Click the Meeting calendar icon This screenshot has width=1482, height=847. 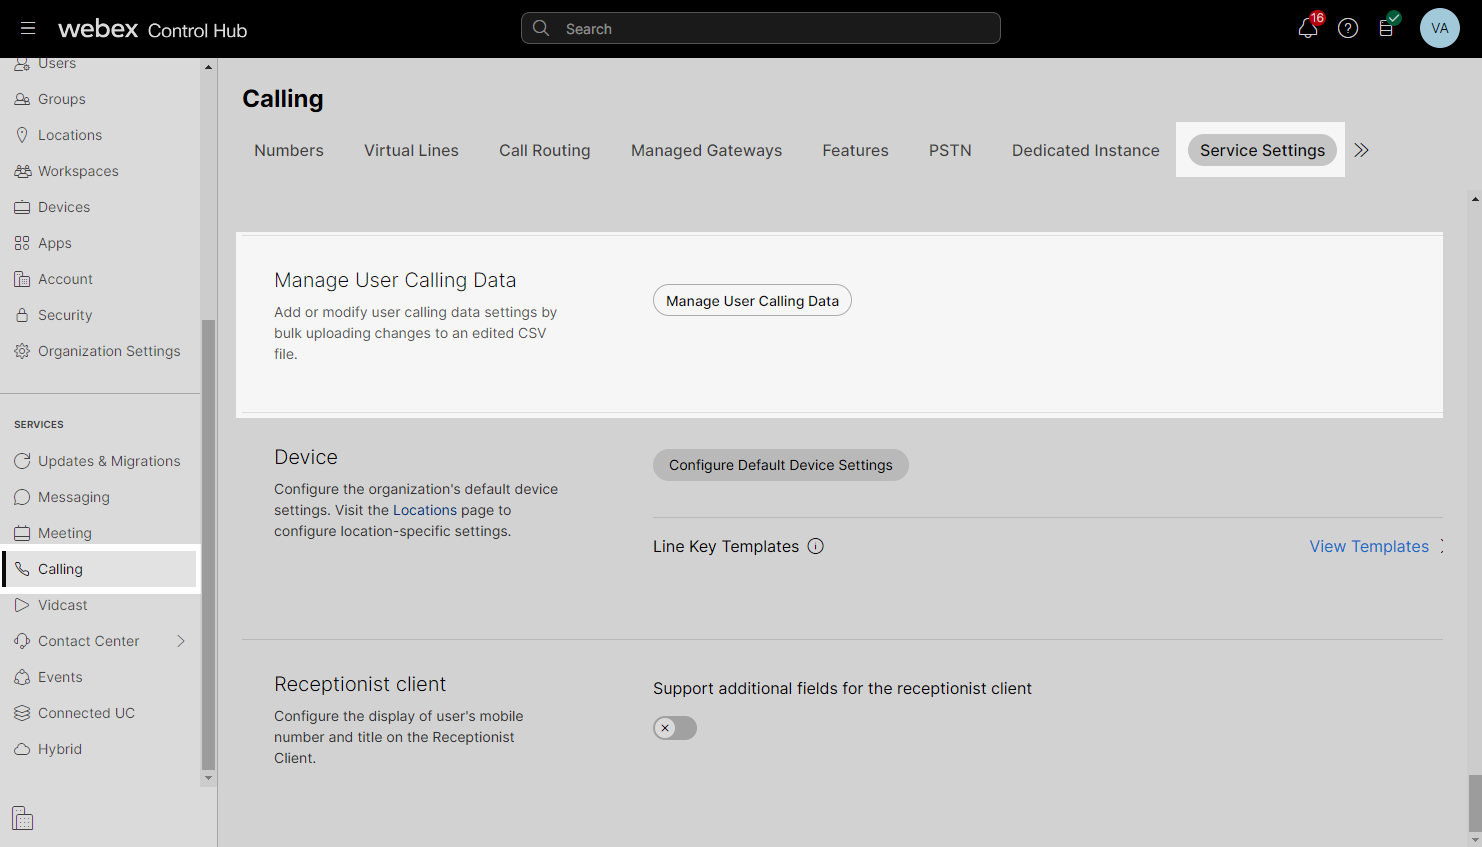pos(22,533)
